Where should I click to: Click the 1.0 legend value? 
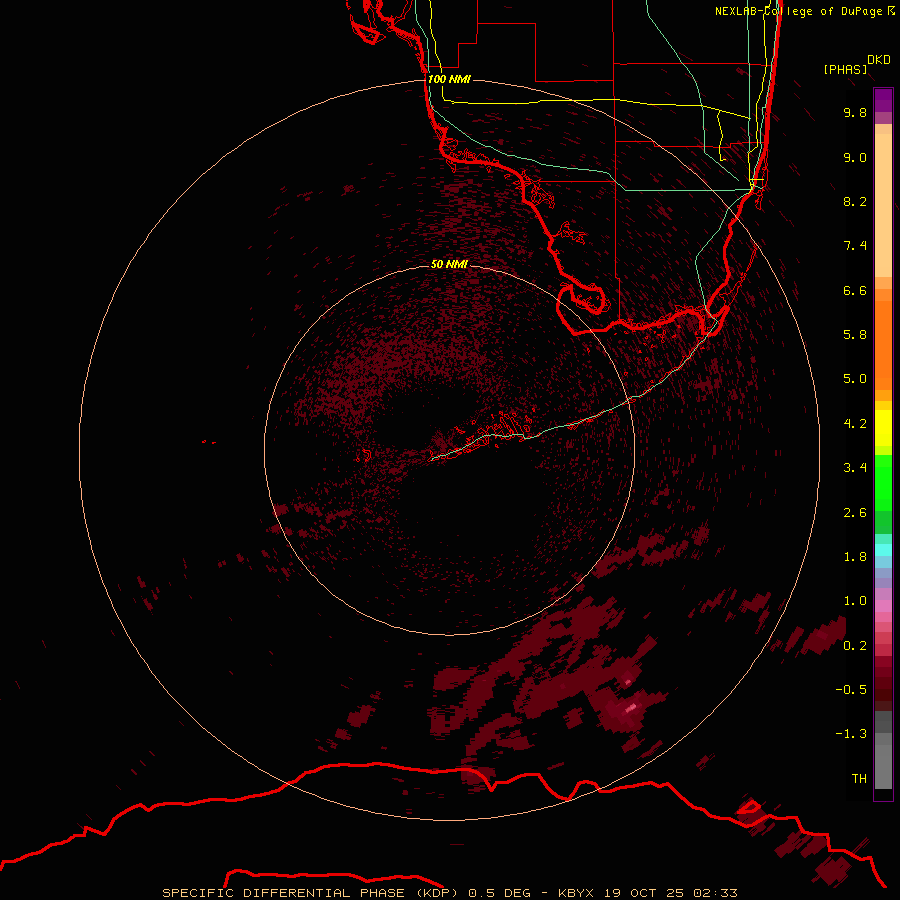(855, 601)
